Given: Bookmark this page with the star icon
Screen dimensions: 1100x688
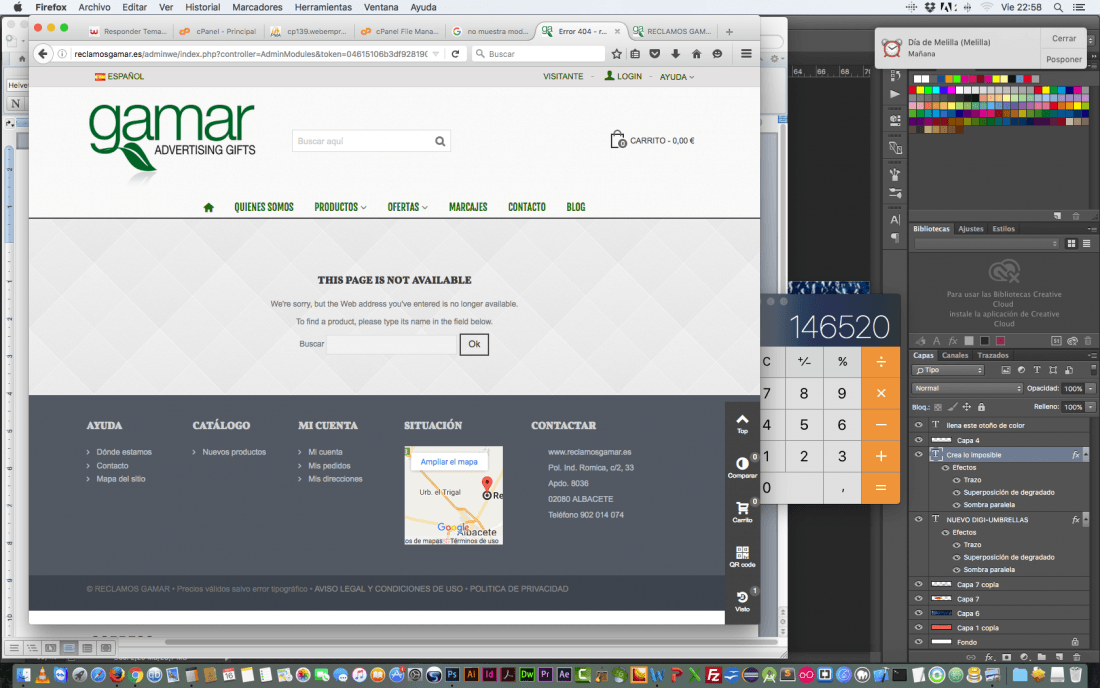Looking at the screenshot, I should [617, 53].
